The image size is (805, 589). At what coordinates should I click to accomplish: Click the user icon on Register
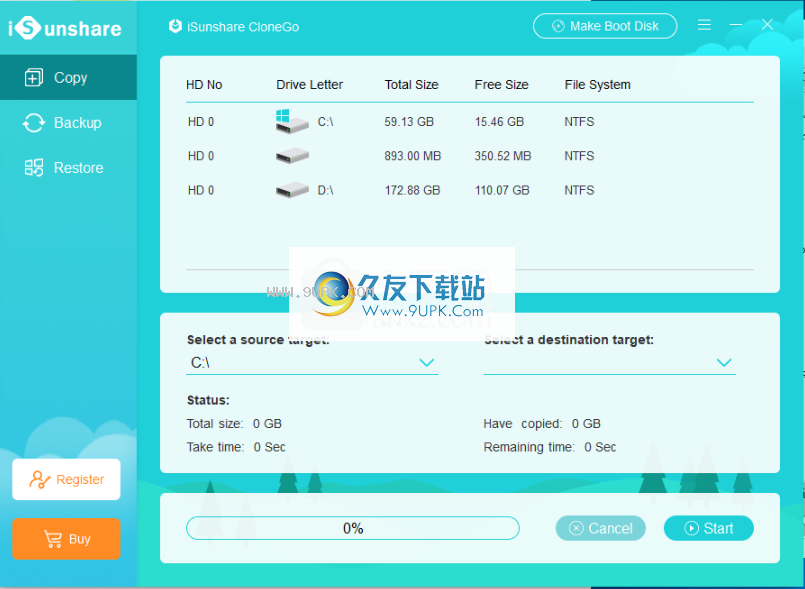pyautogui.click(x=40, y=480)
